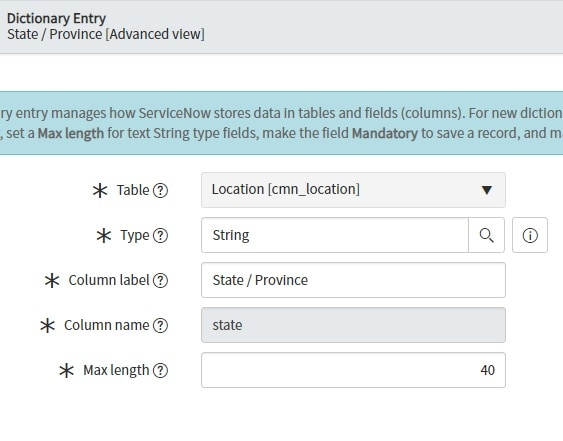Click the Type field label

tap(135, 236)
